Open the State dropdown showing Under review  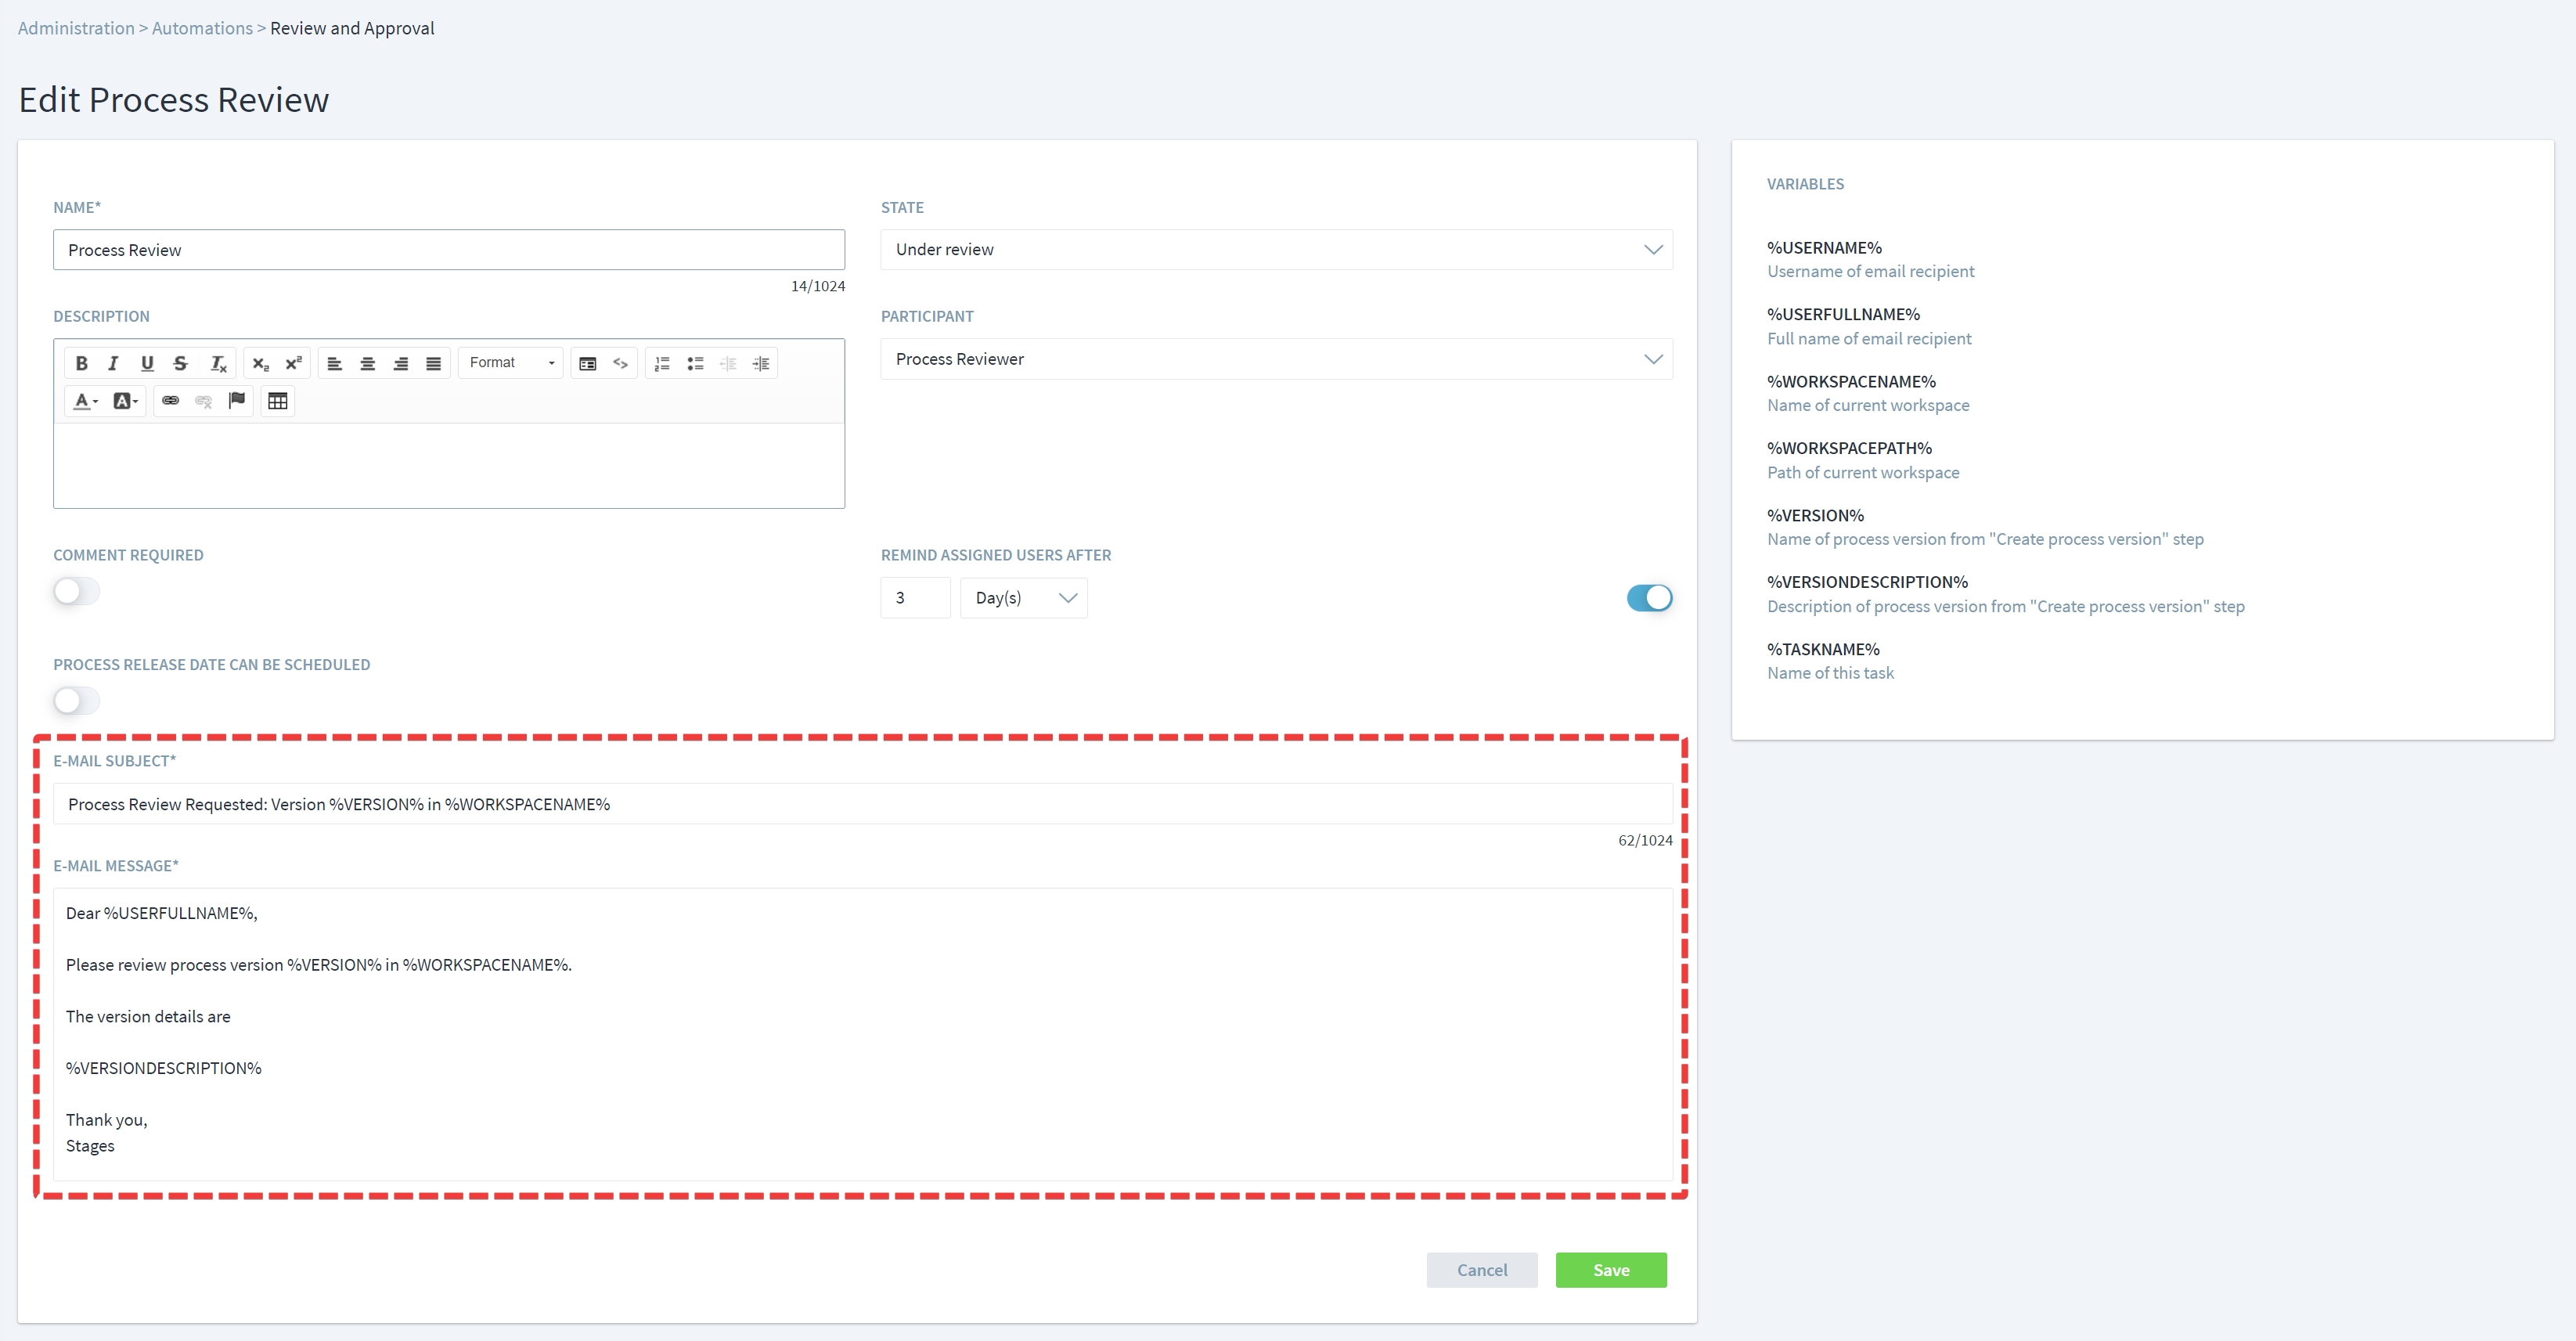(x=1275, y=250)
